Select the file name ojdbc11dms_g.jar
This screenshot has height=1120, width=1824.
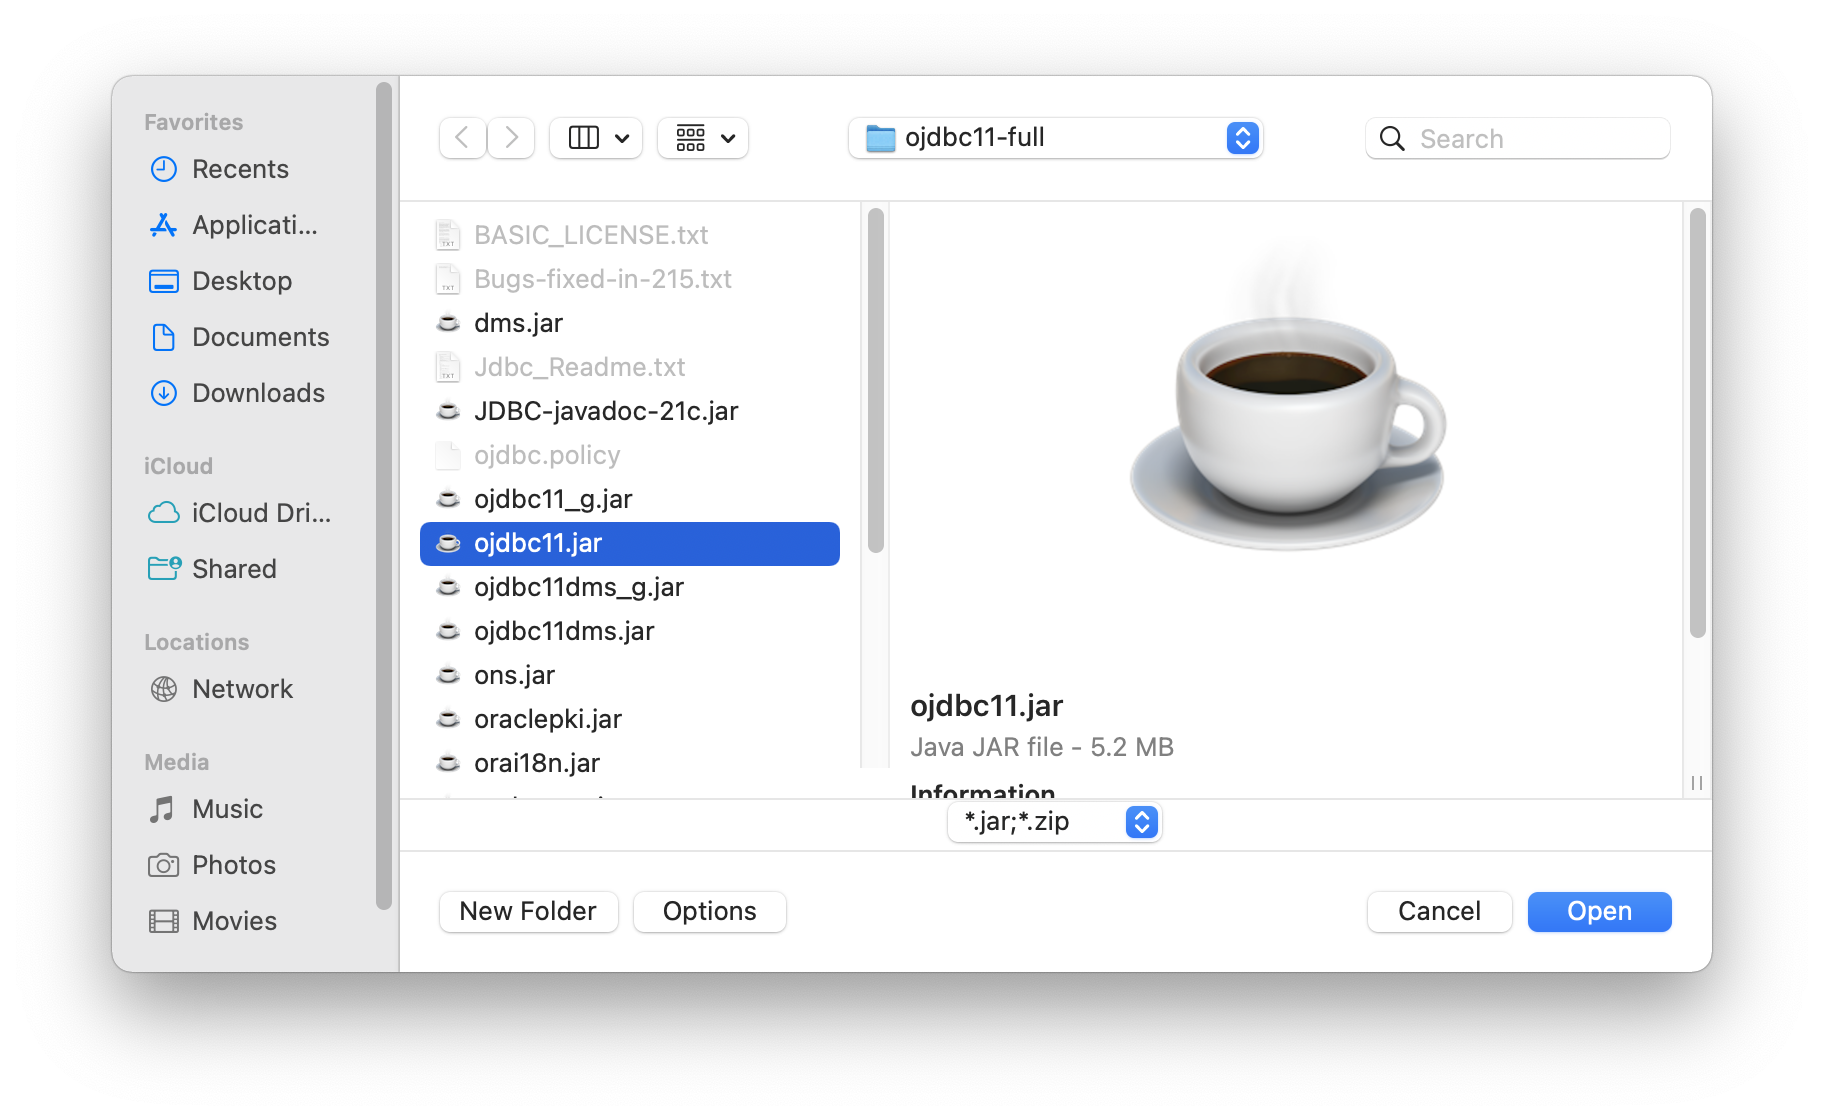(x=579, y=587)
